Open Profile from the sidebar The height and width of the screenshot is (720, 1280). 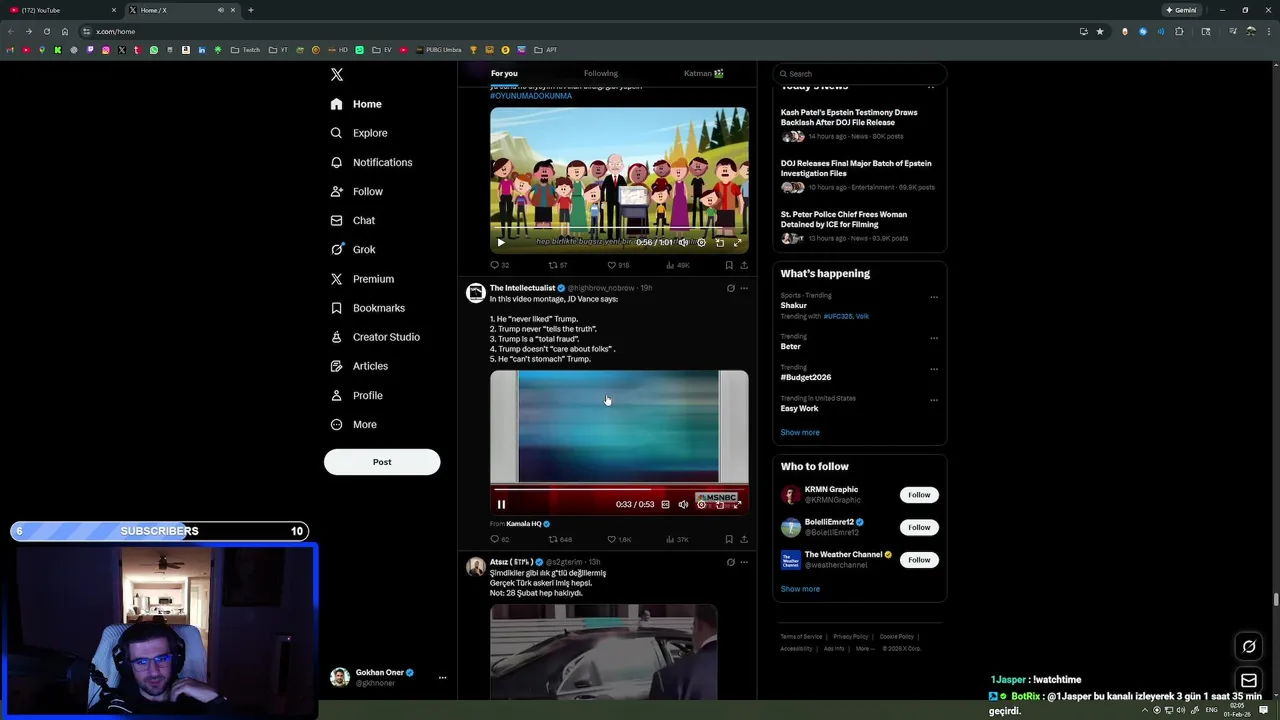tap(357, 395)
